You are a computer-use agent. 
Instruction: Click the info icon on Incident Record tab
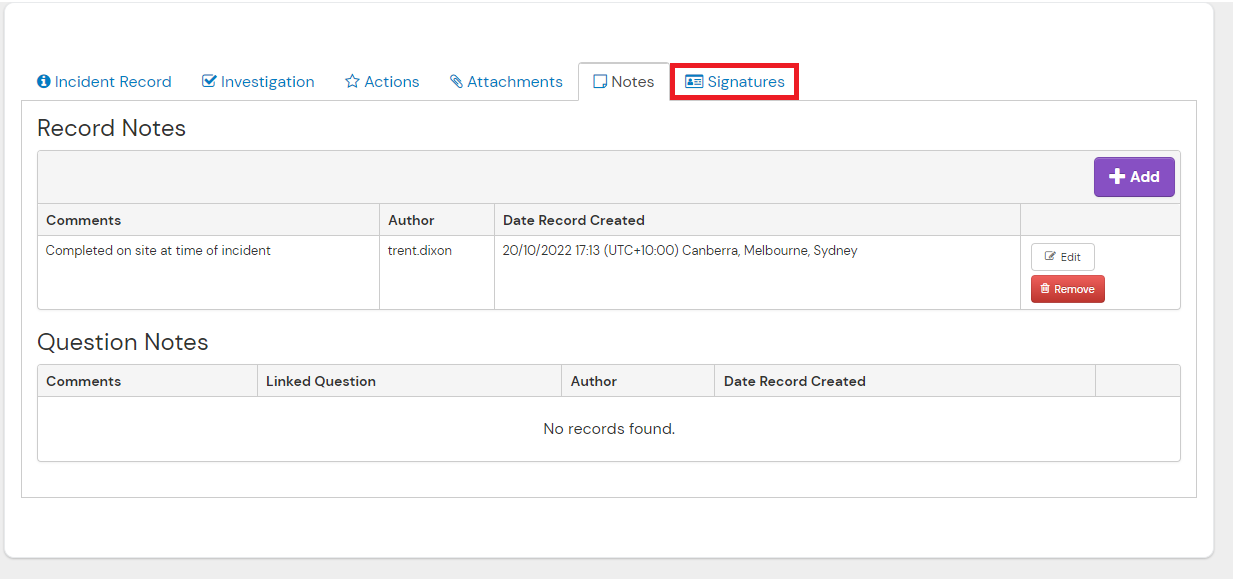44,82
